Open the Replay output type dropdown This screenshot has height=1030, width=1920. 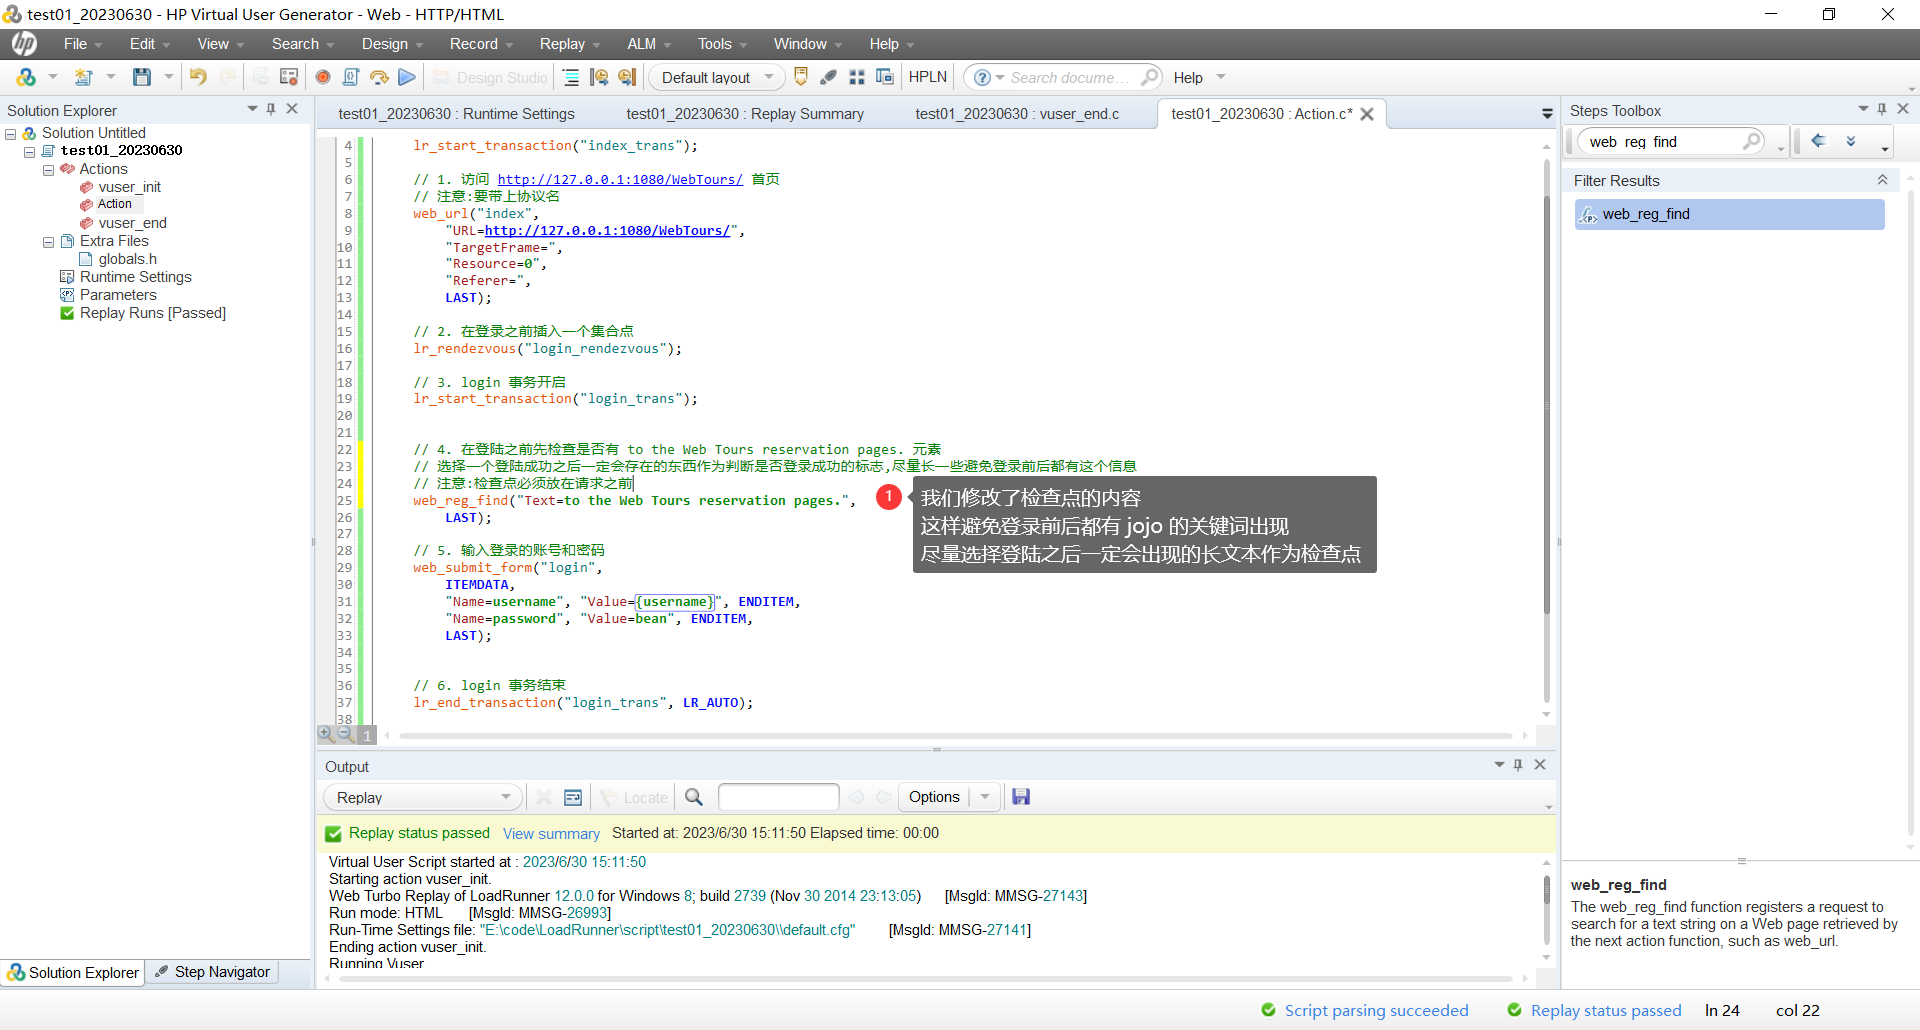point(422,797)
